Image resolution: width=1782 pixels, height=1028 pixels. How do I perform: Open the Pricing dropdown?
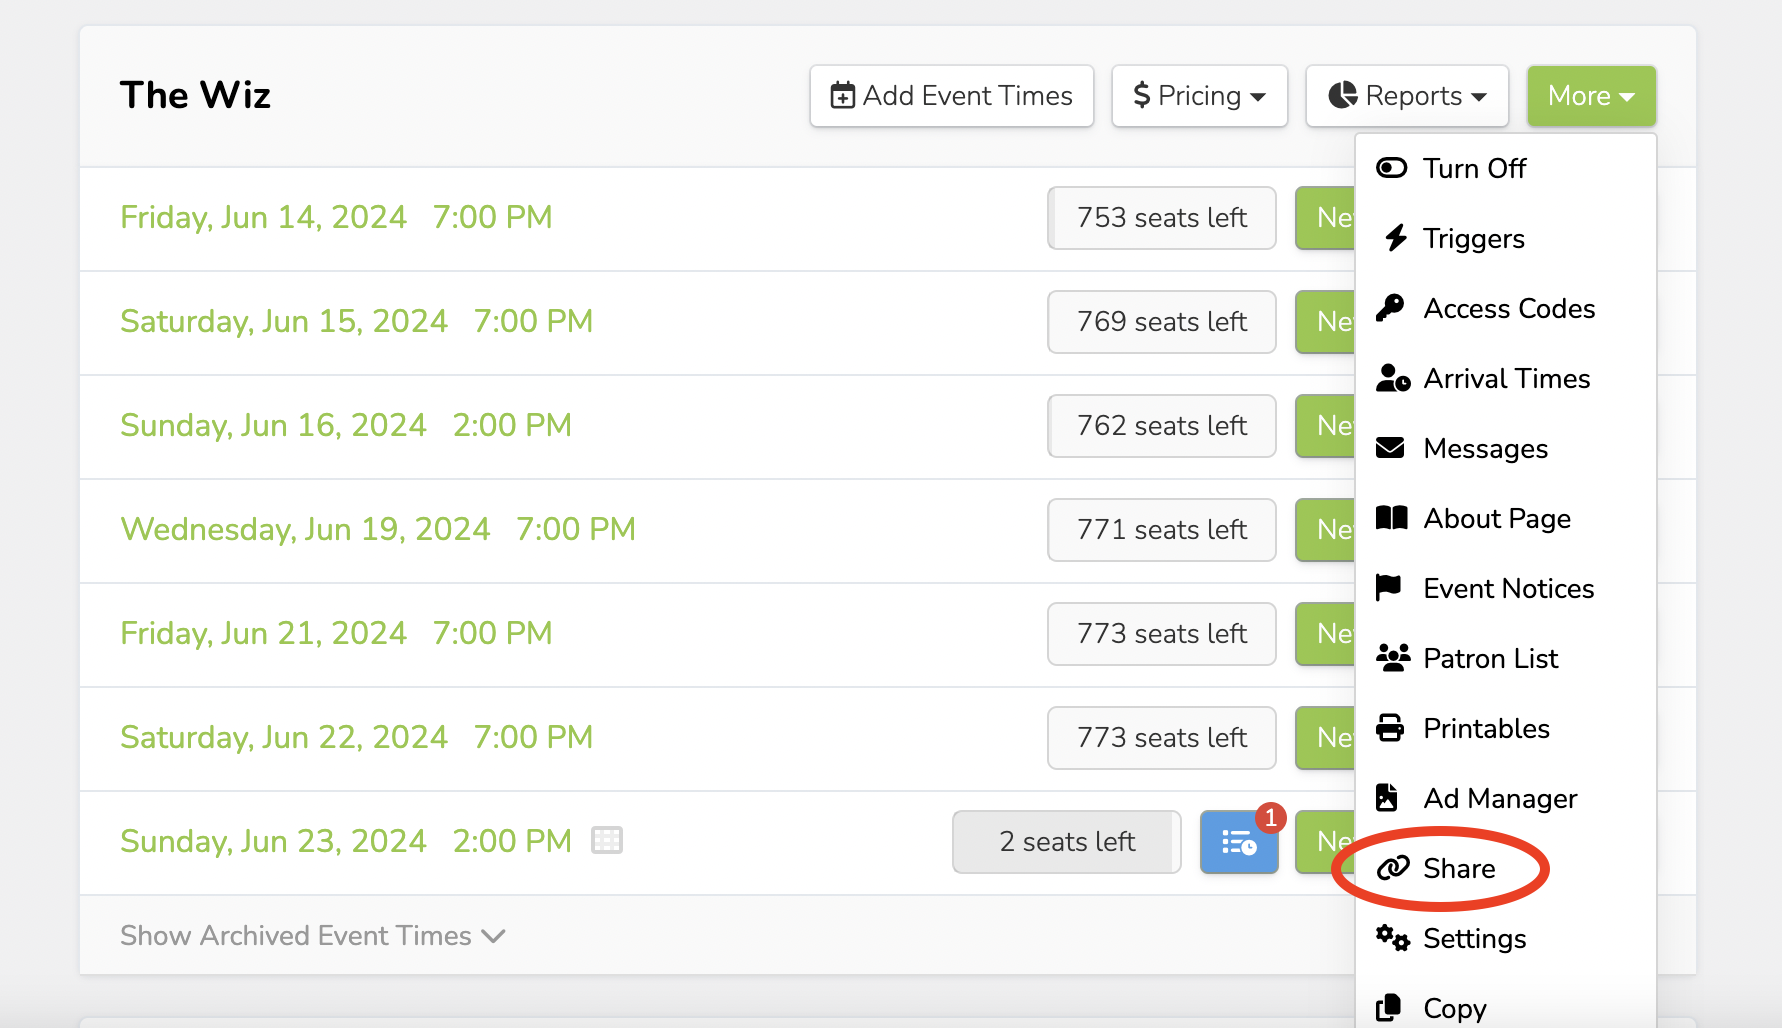pos(1199,96)
